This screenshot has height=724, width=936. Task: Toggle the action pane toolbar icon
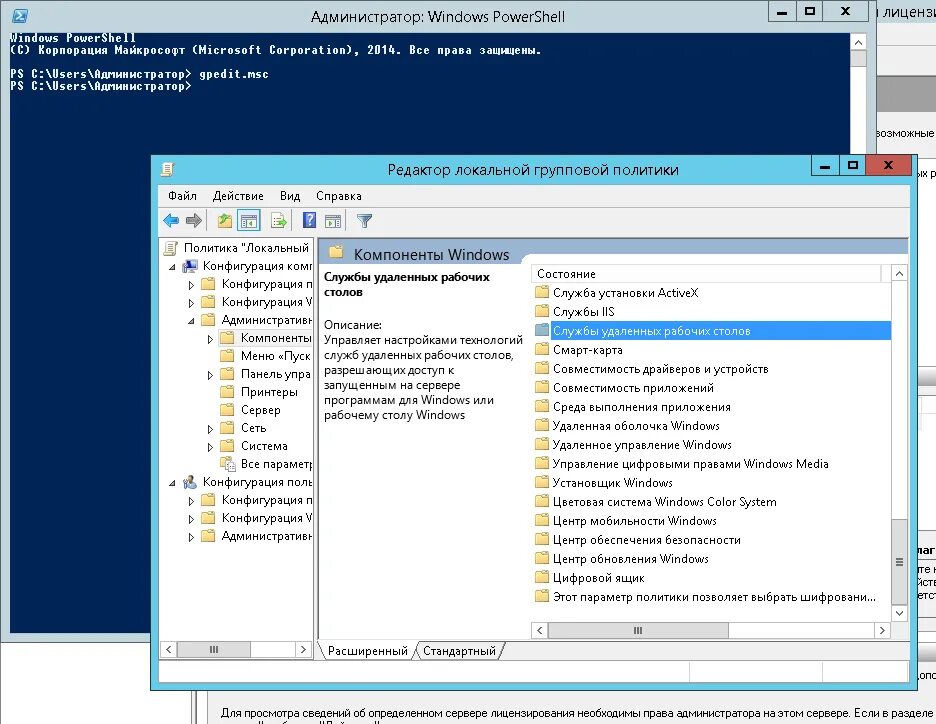(333, 221)
